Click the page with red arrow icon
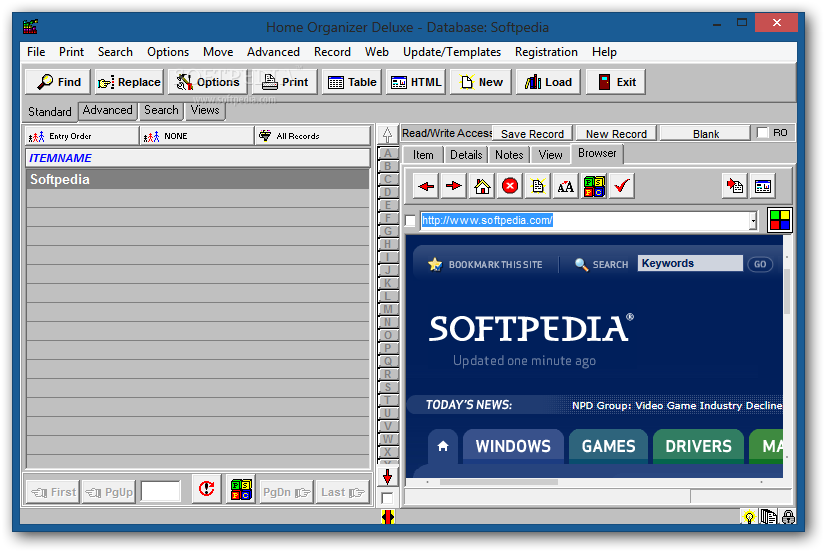The height and width of the screenshot is (552, 825). tap(735, 186)
